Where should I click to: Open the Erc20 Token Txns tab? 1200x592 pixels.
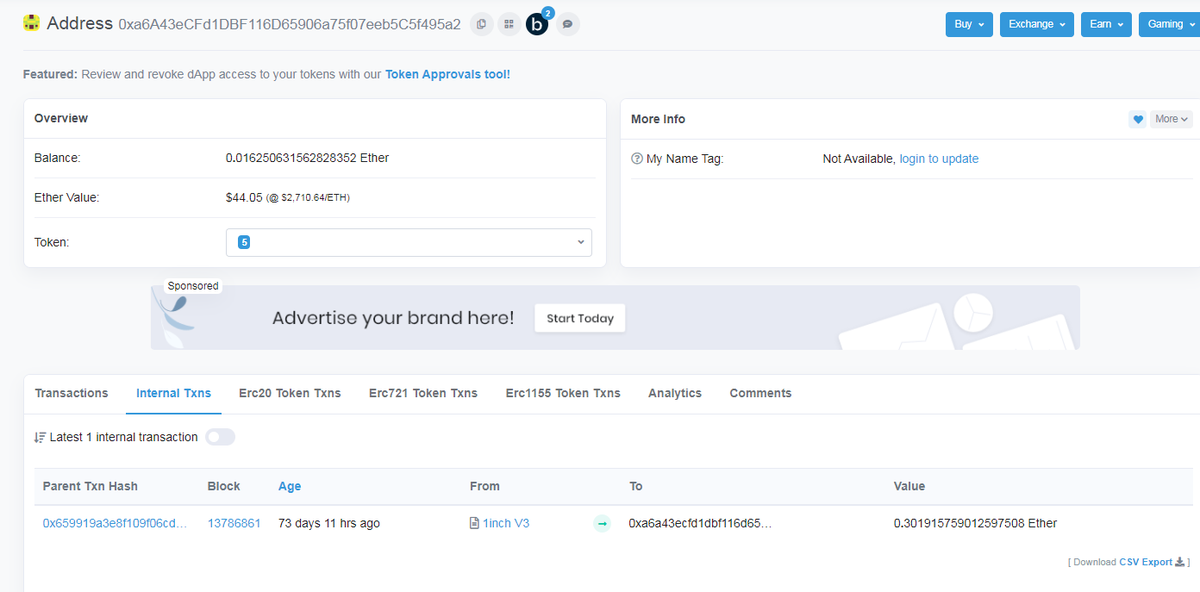(x=290, y=393)
